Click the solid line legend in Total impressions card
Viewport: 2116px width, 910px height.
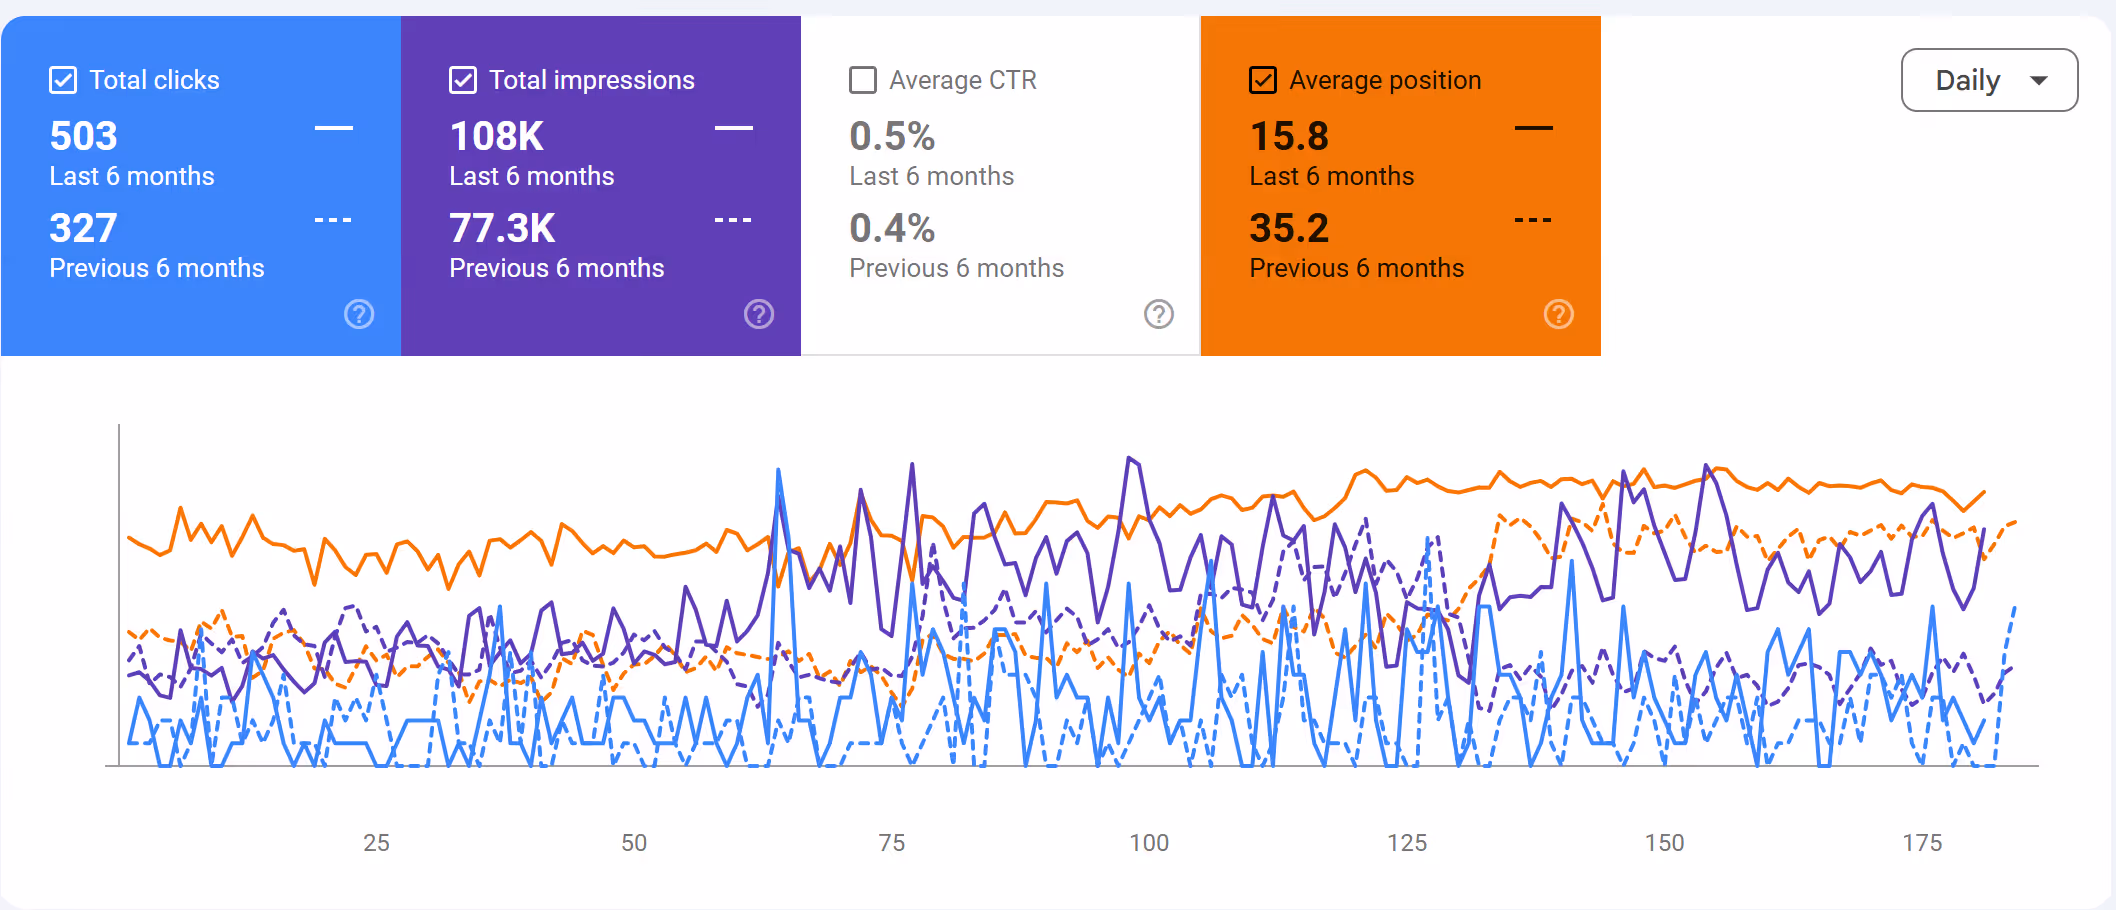pyautogui.click(x=734, y=128)
